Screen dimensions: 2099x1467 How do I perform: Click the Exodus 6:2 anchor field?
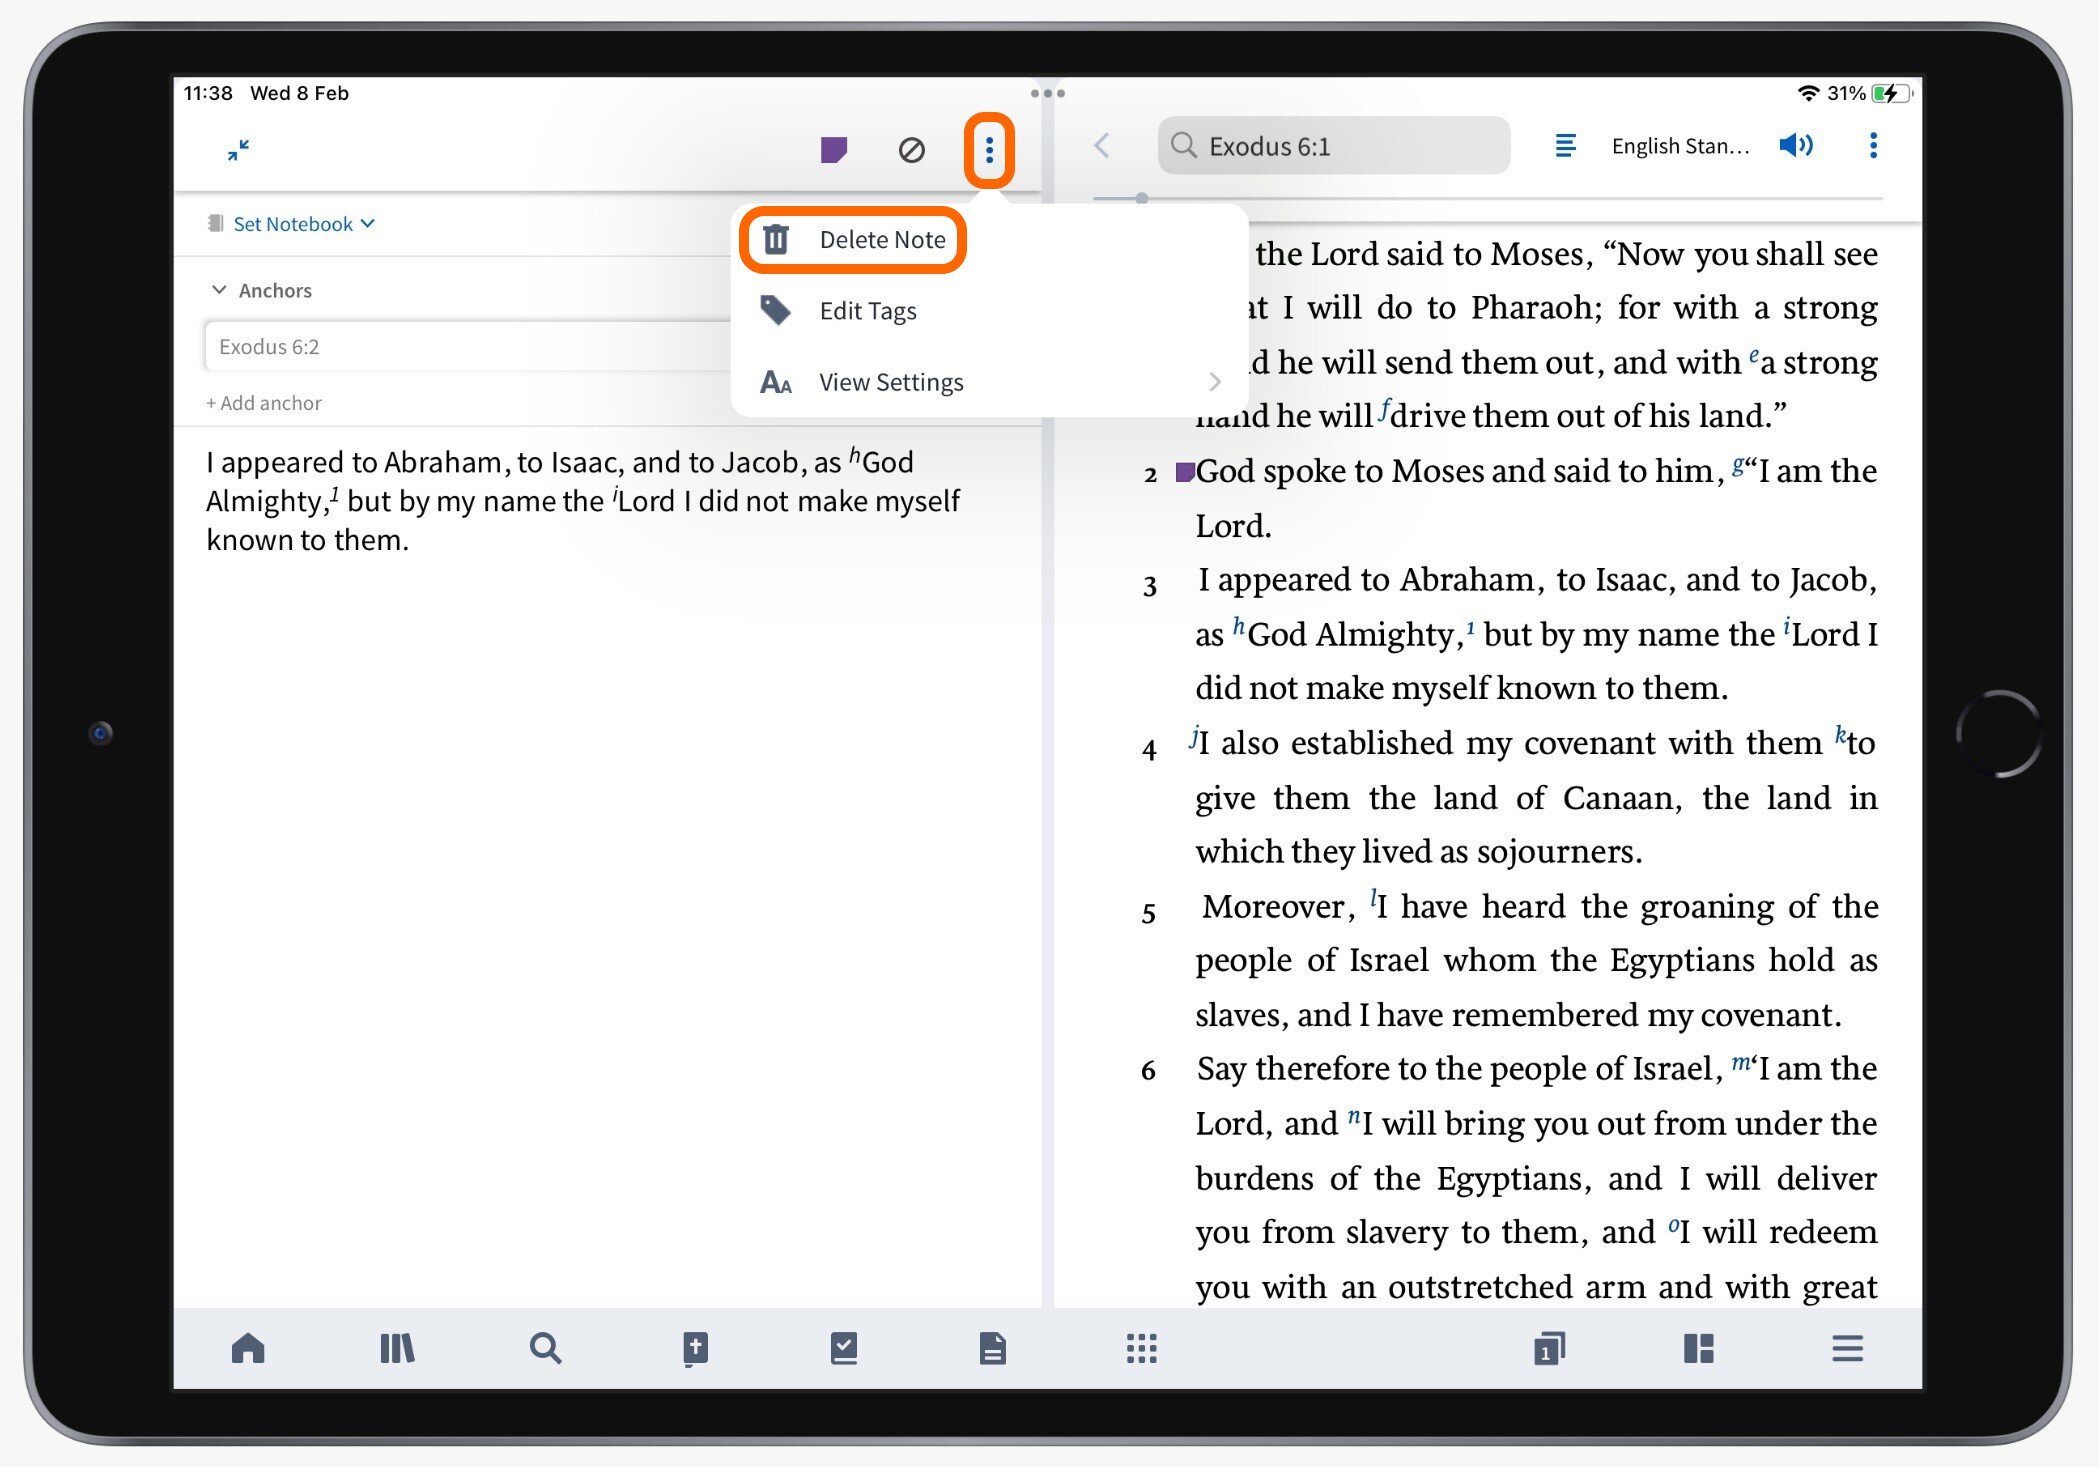(x=468, y=347)
